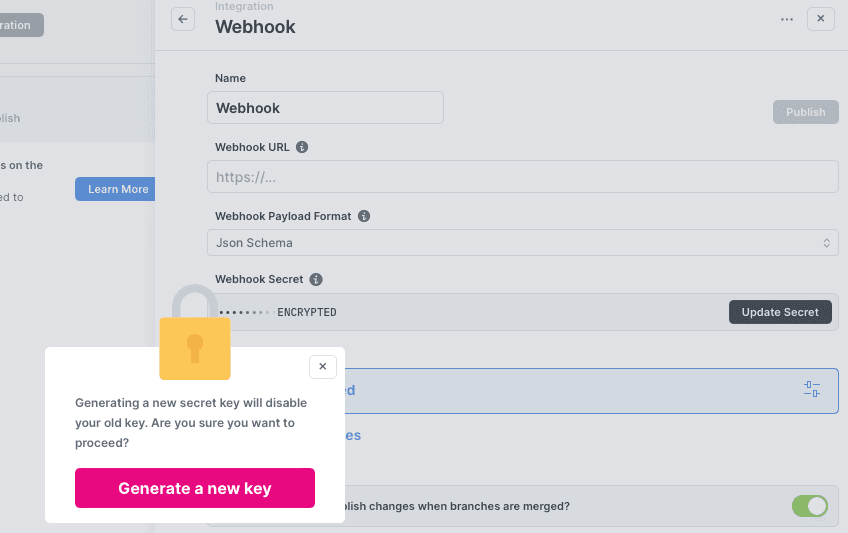848x533 pixels.
Task: Click the Webhook Secret info icon
Action: [316, 280]
